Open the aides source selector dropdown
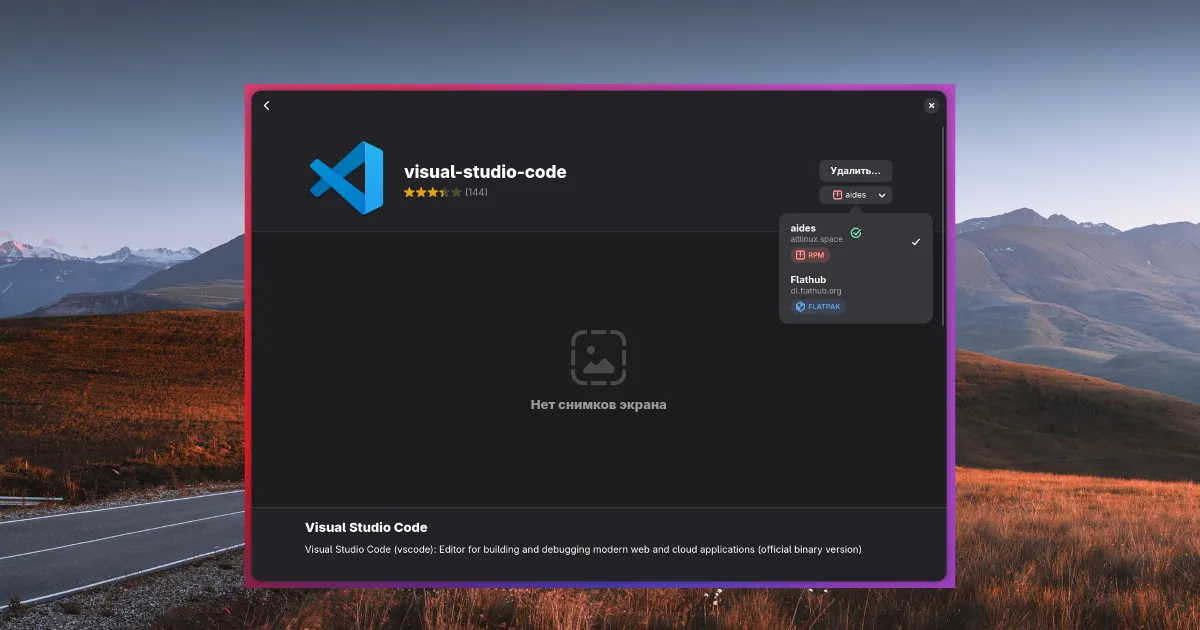Viewport: 1200px width, 630px height. [x=855, y=195]
